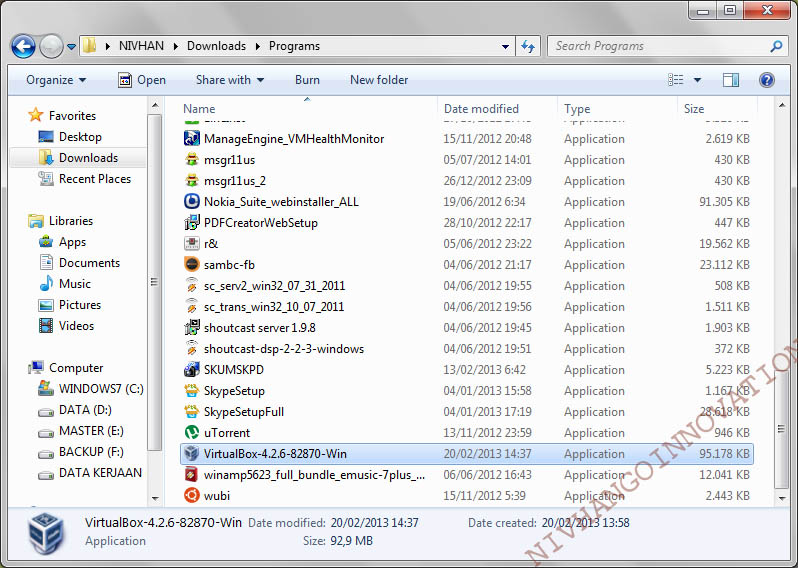Click the msgr11us_2 file icon
The width and height of the screenshot is (798, 568).
coord(191,181)
